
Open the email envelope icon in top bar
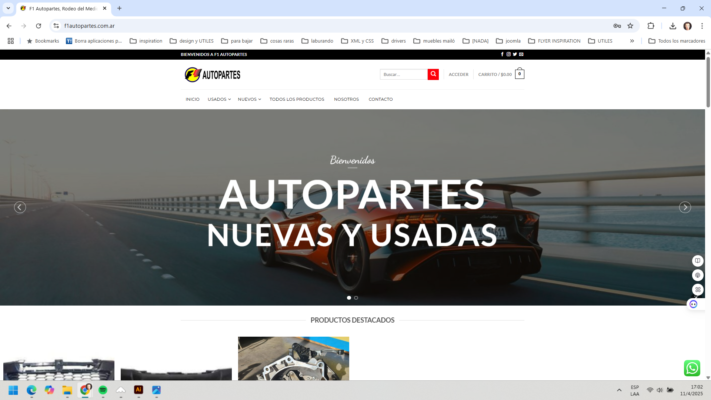coord(521,54)
